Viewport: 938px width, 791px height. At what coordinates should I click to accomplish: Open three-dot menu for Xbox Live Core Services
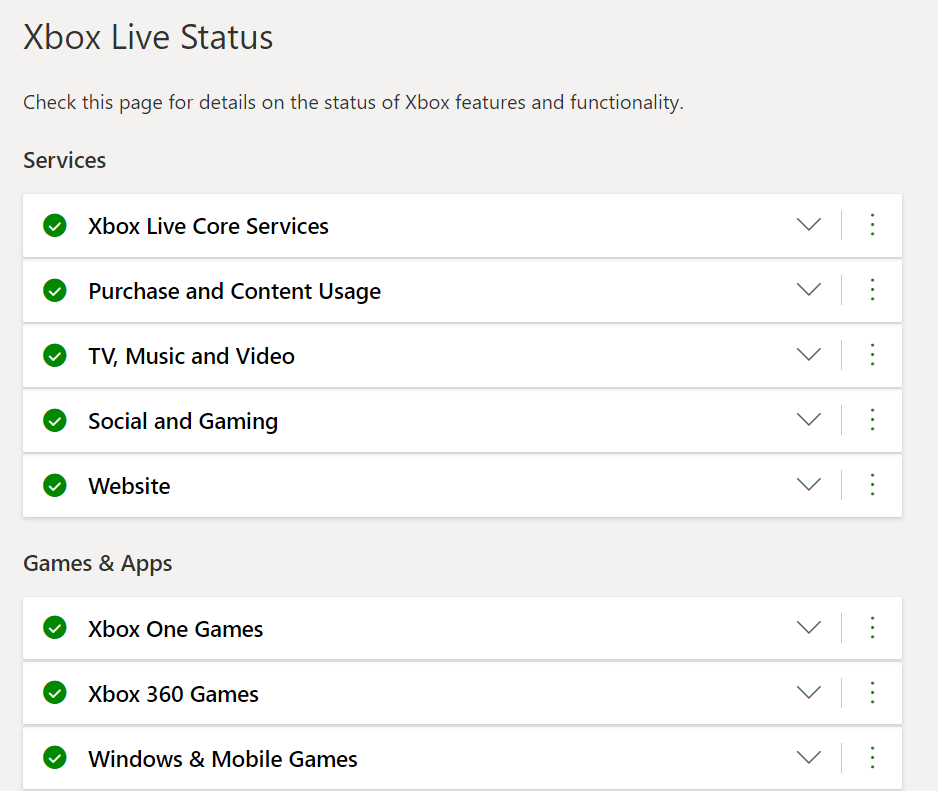coord(872,226)
